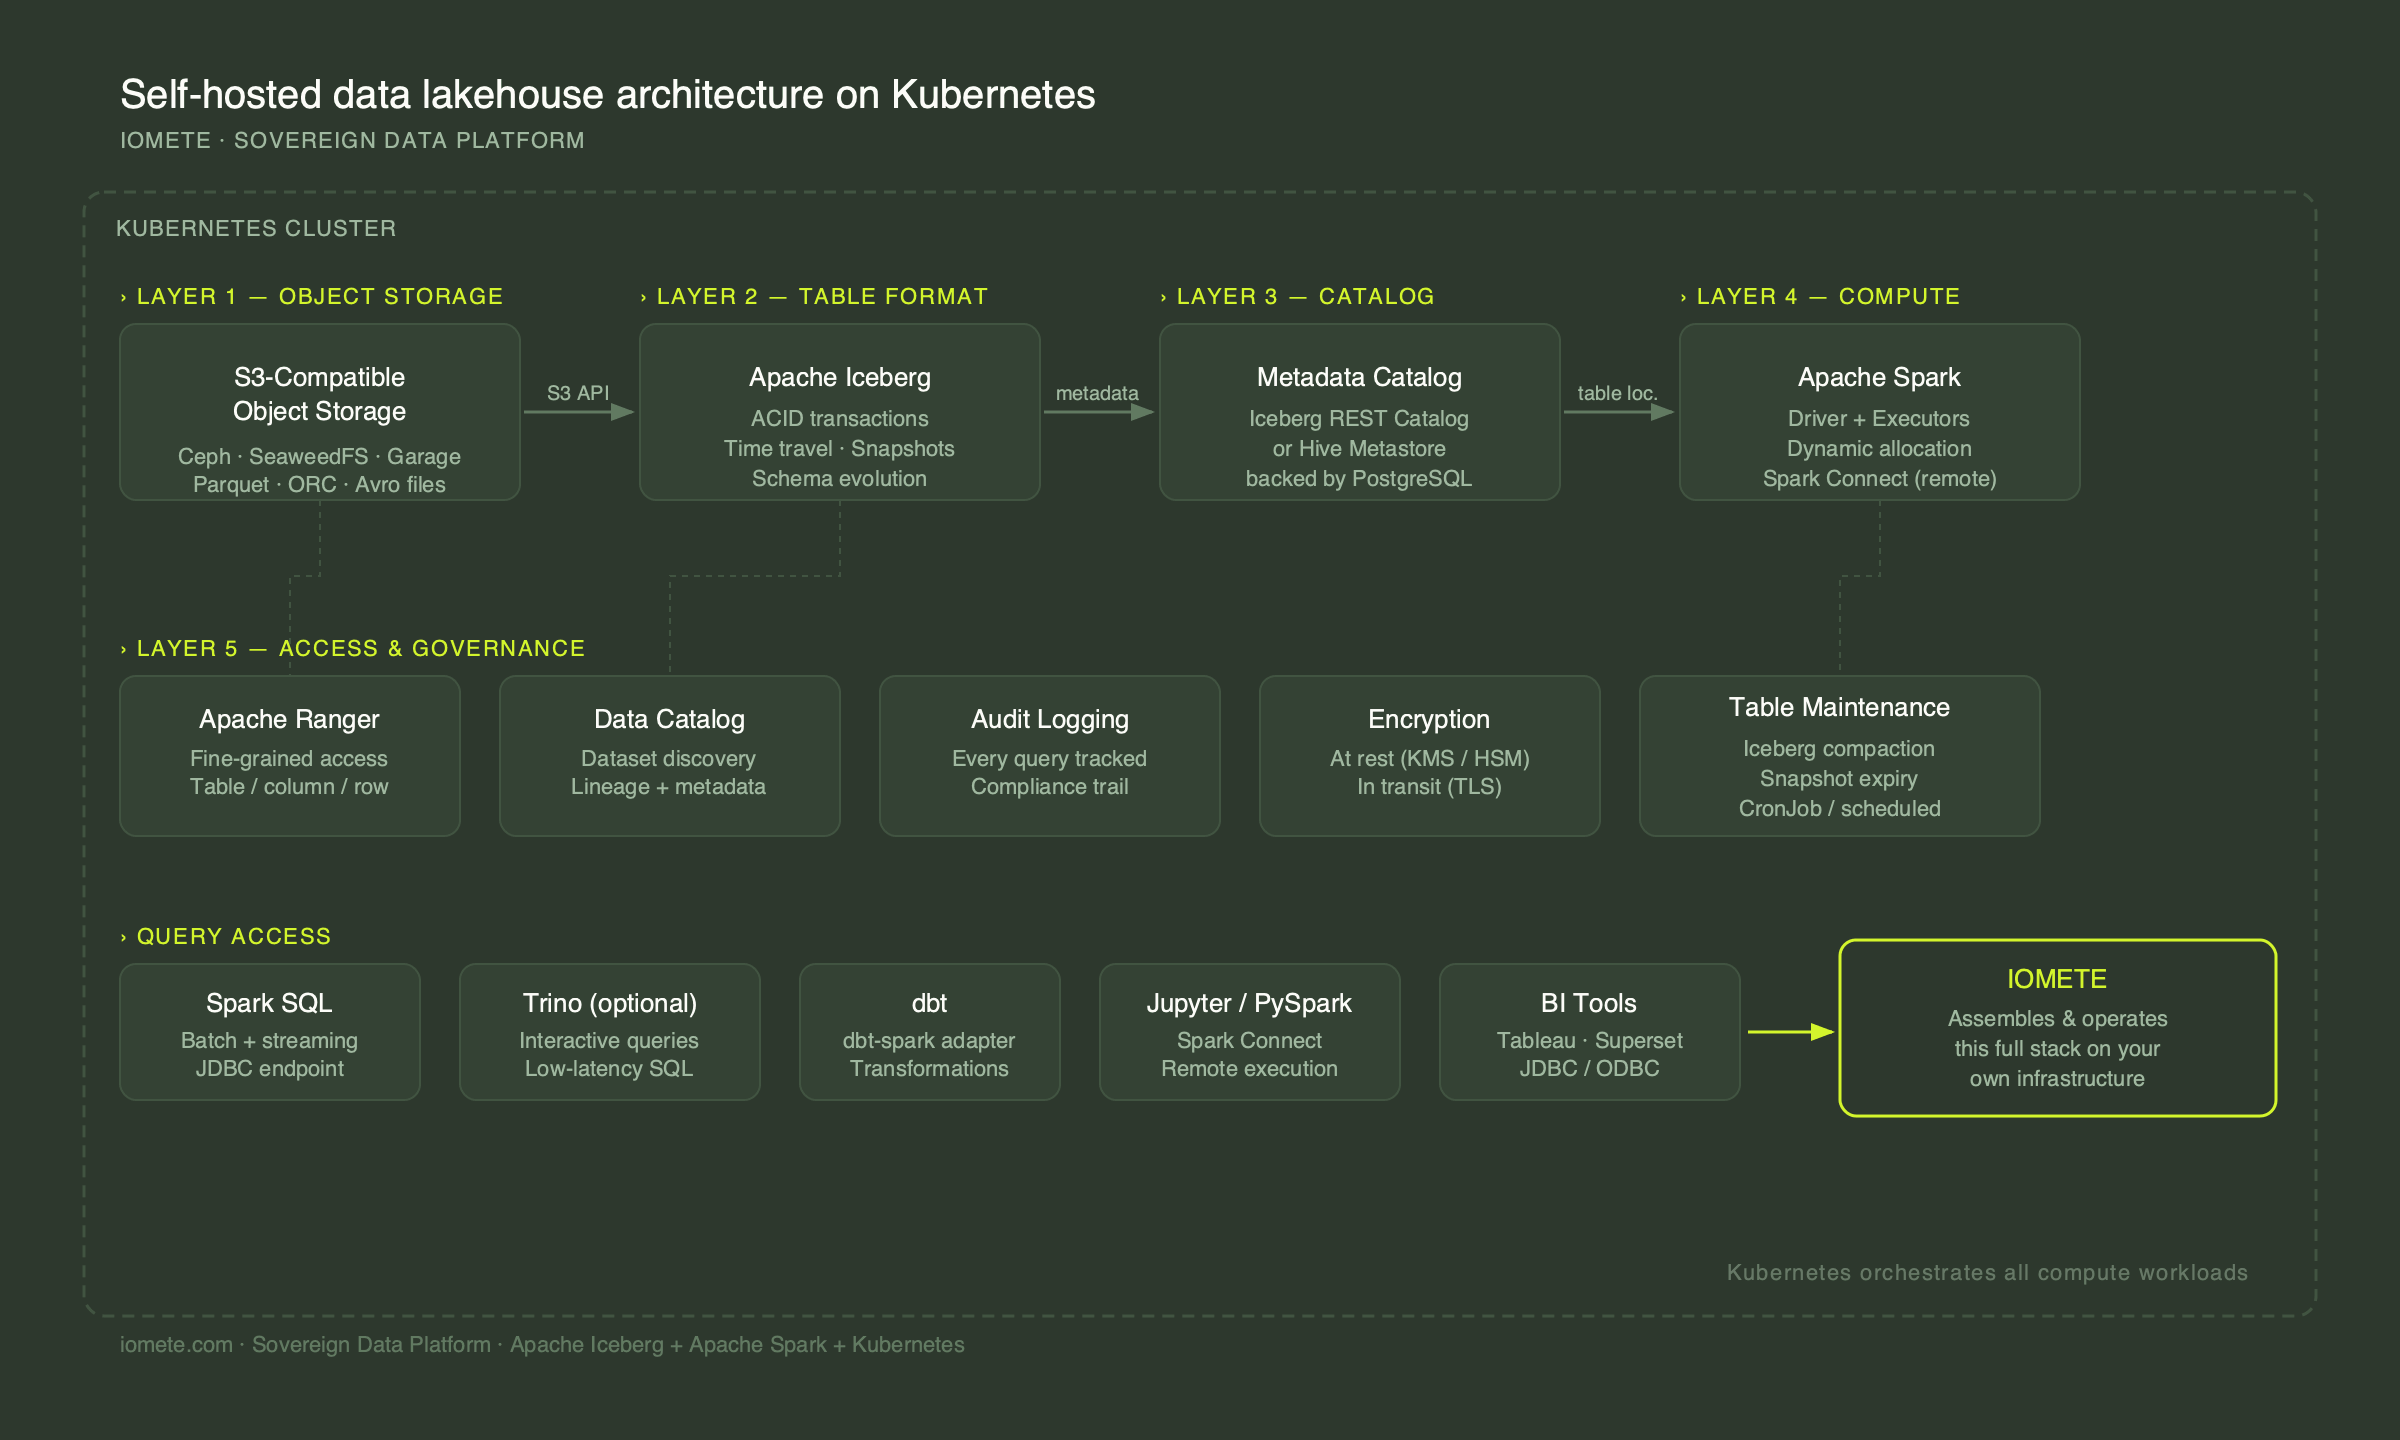
Task: Click the 'LAYER 5 — ACCESS & GOVERNANCE' heading
Action: click(x=361, y=649)
